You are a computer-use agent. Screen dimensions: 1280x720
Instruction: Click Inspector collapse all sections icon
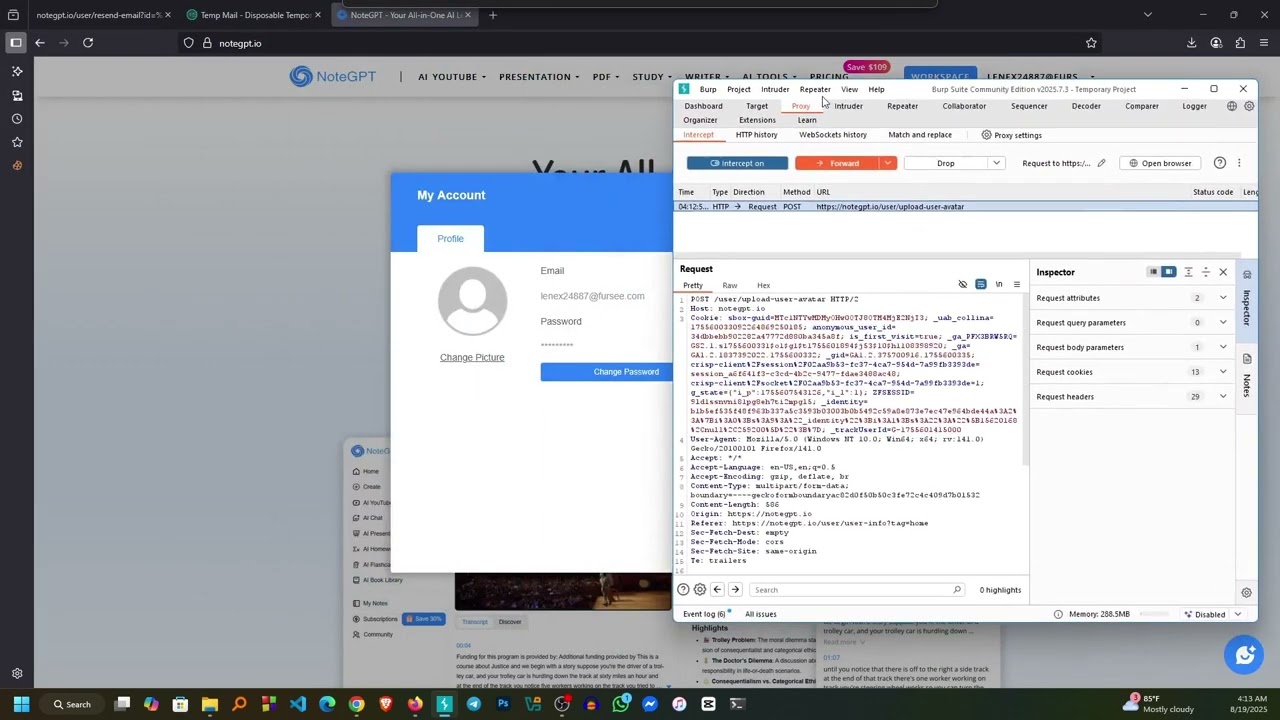point(1205,272)
